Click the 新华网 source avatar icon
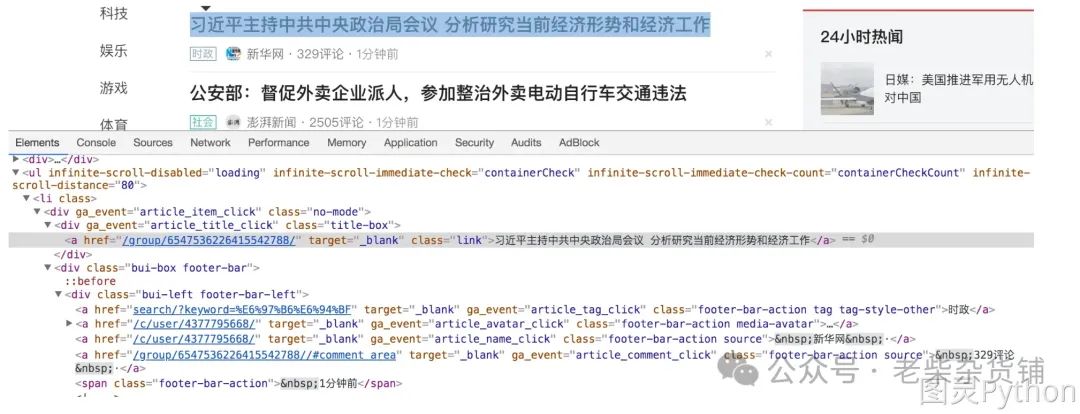1080x414 pixels. pos(233,54)
